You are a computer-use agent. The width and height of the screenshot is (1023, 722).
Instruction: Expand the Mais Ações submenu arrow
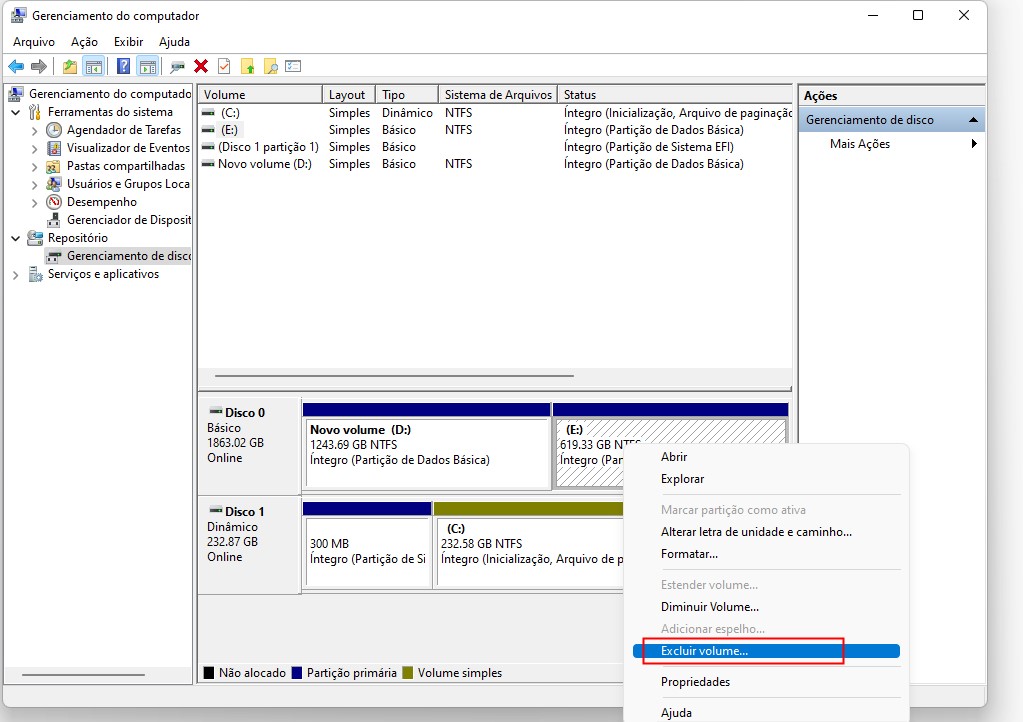(973, 144)
